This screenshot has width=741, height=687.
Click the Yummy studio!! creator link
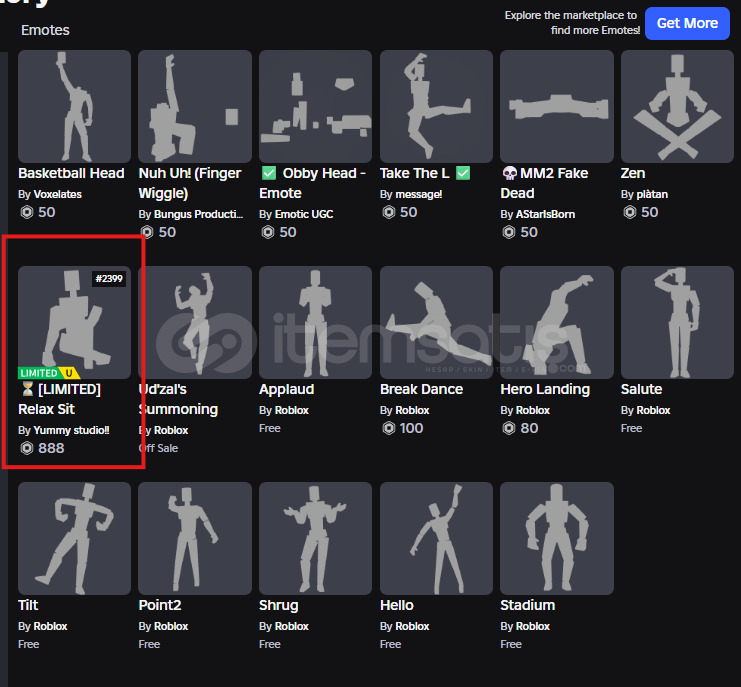(71, 430)
